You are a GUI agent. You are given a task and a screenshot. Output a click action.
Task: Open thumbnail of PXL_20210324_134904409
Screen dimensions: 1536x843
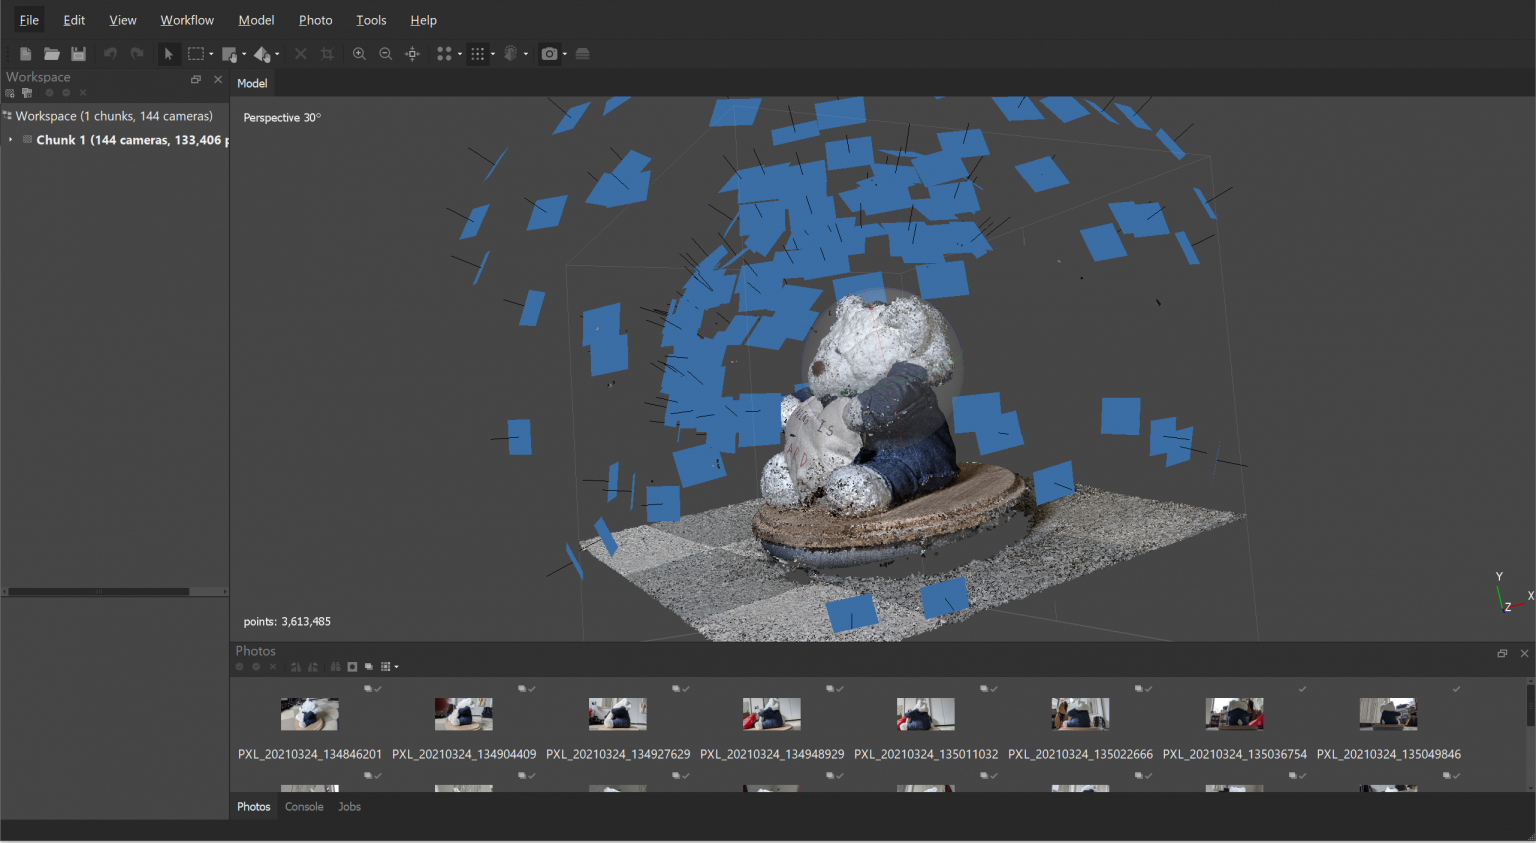(463, 713)
